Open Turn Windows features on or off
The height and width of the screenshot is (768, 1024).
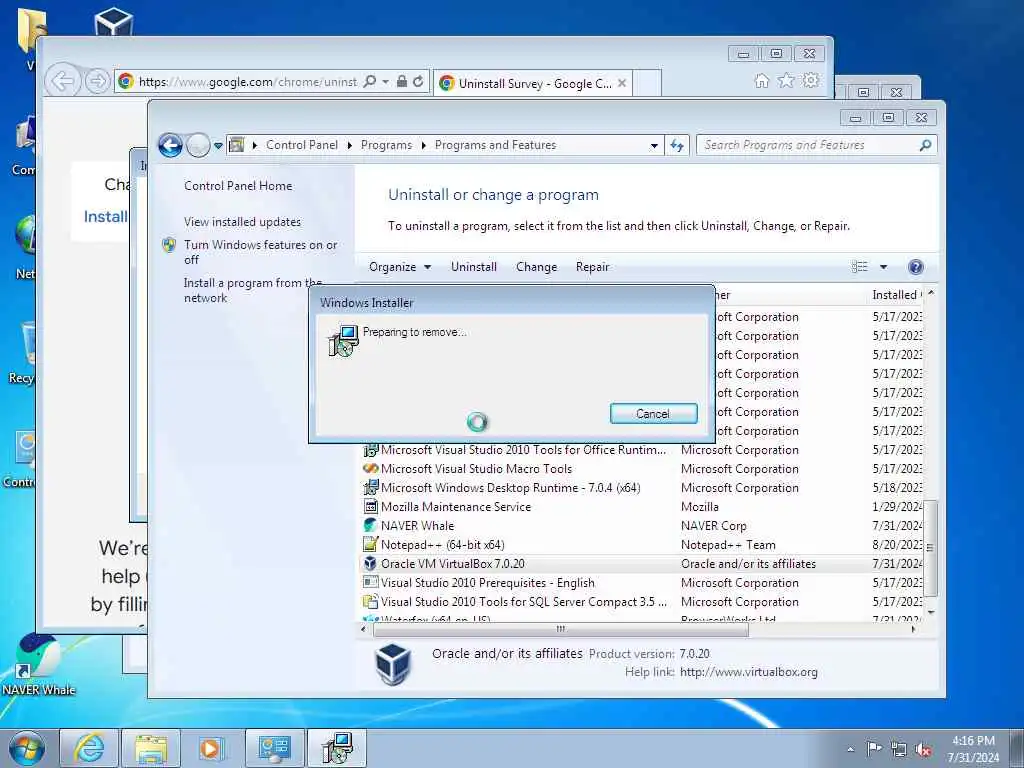(260, 252)
